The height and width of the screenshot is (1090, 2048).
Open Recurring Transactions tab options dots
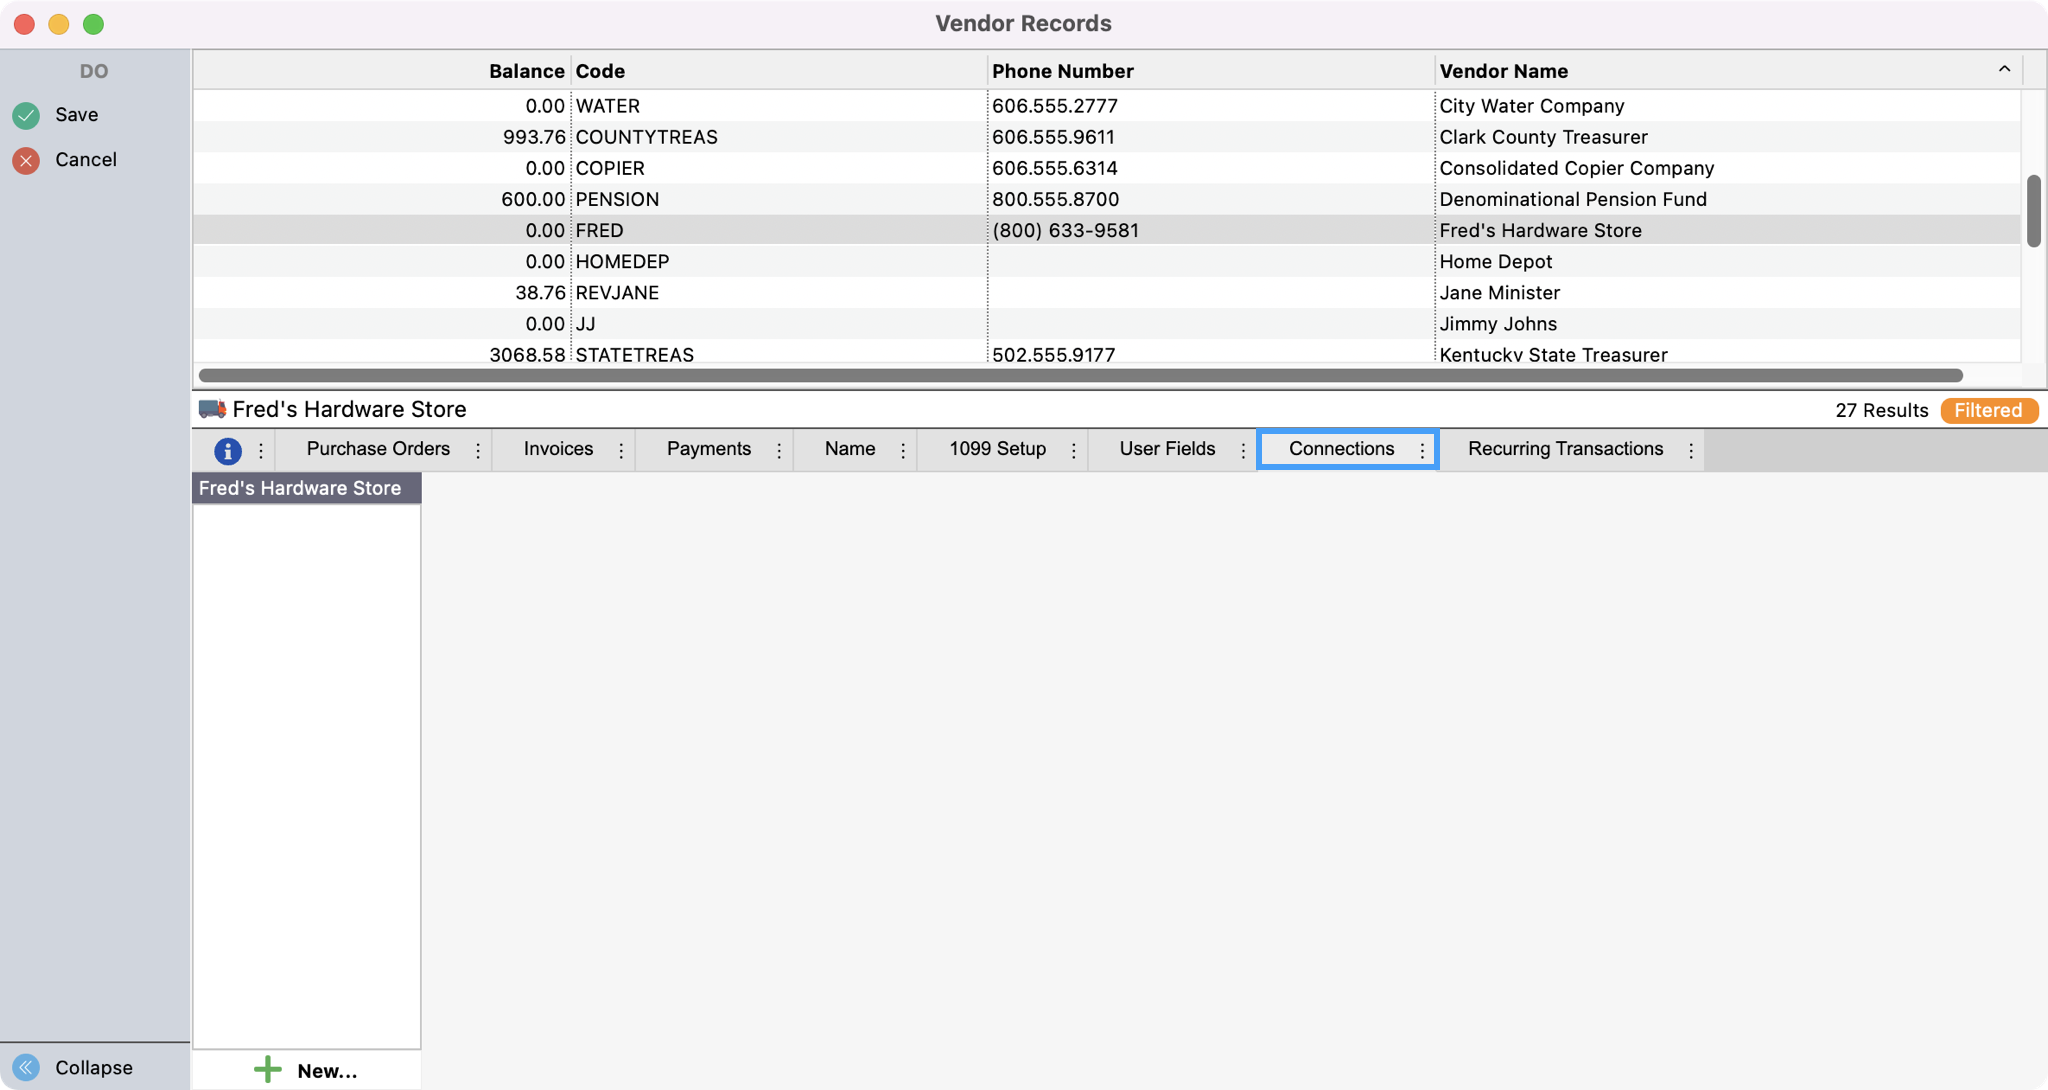pyautogui.click(x=1691, y=450)
